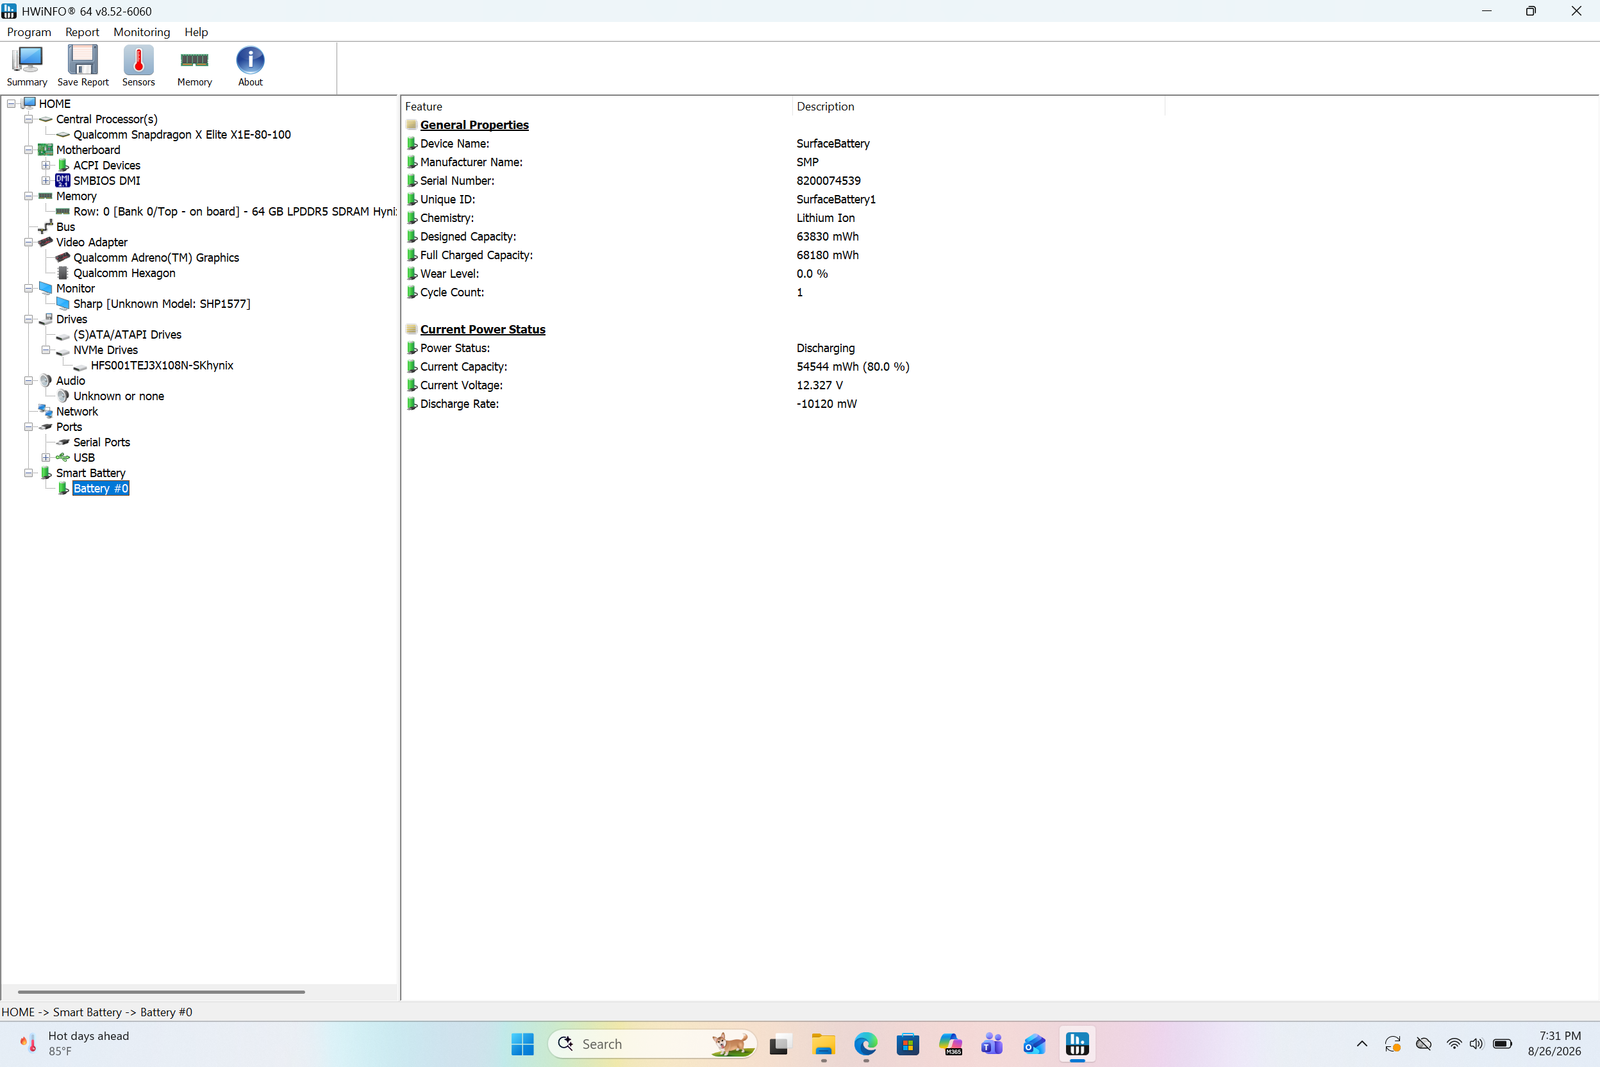The height and width of the screenshot is (1067, 1600).
Task: Click the status bar path Battery #0
Action: pos(166,1012)
